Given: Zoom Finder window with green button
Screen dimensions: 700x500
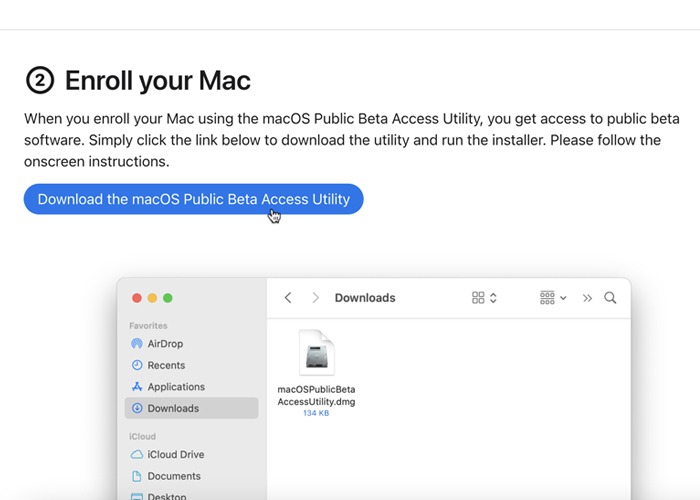Looking at the screenshot, I should coord(168,298).
